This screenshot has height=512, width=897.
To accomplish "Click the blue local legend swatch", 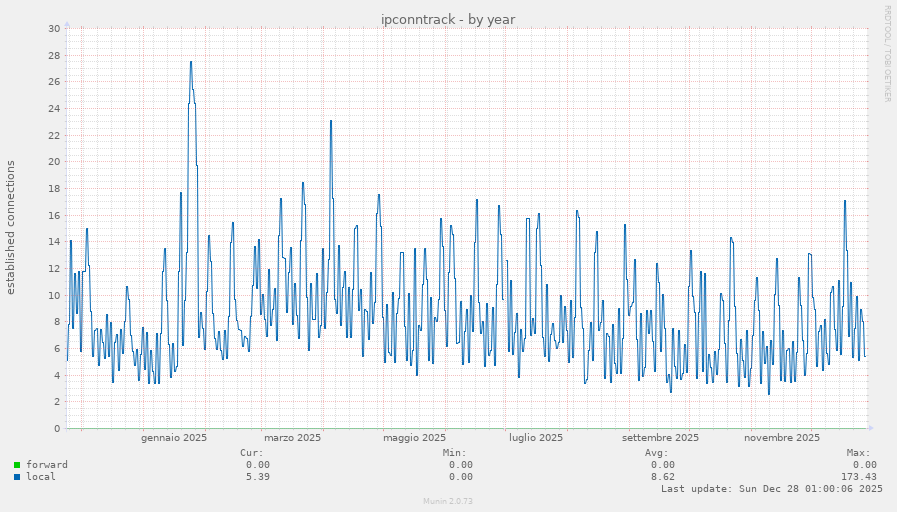I will pyautogui.click(x=17, y=477).
